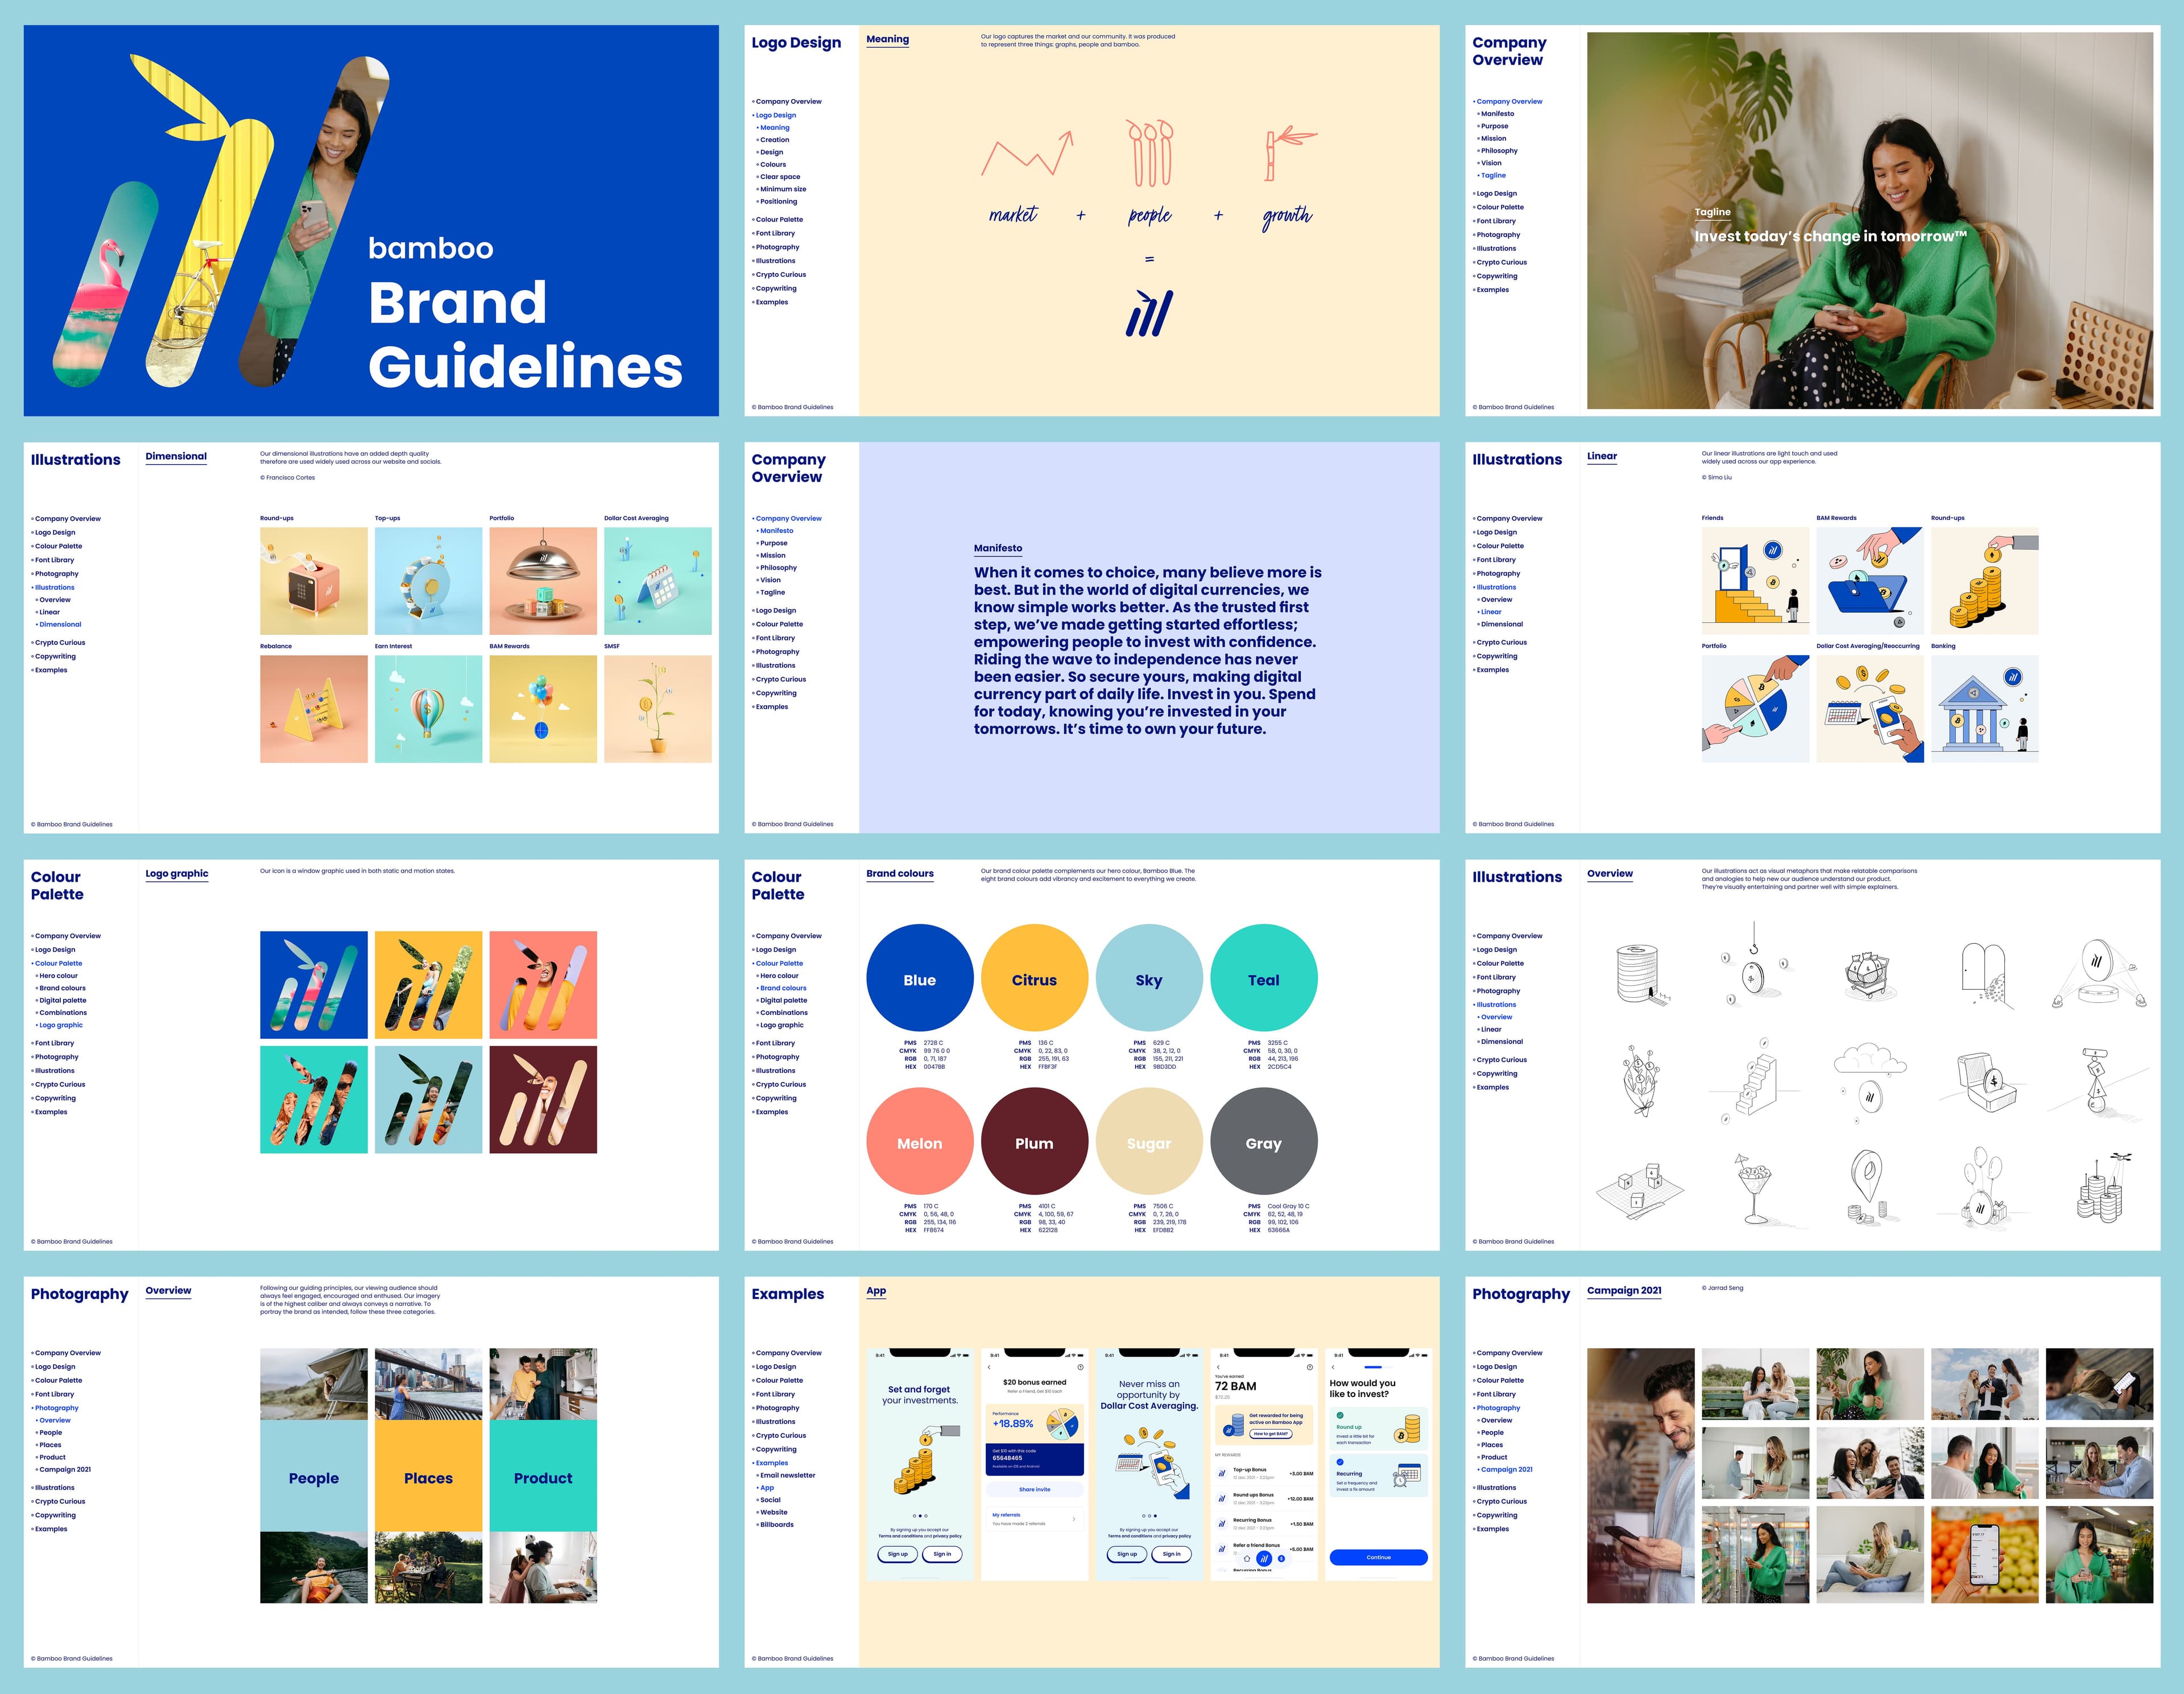The height and width of the screenshot is (1694, 2184).
Task: Tap back chevron on How would you like to invest
Action: click(x=1333, y=1367)
